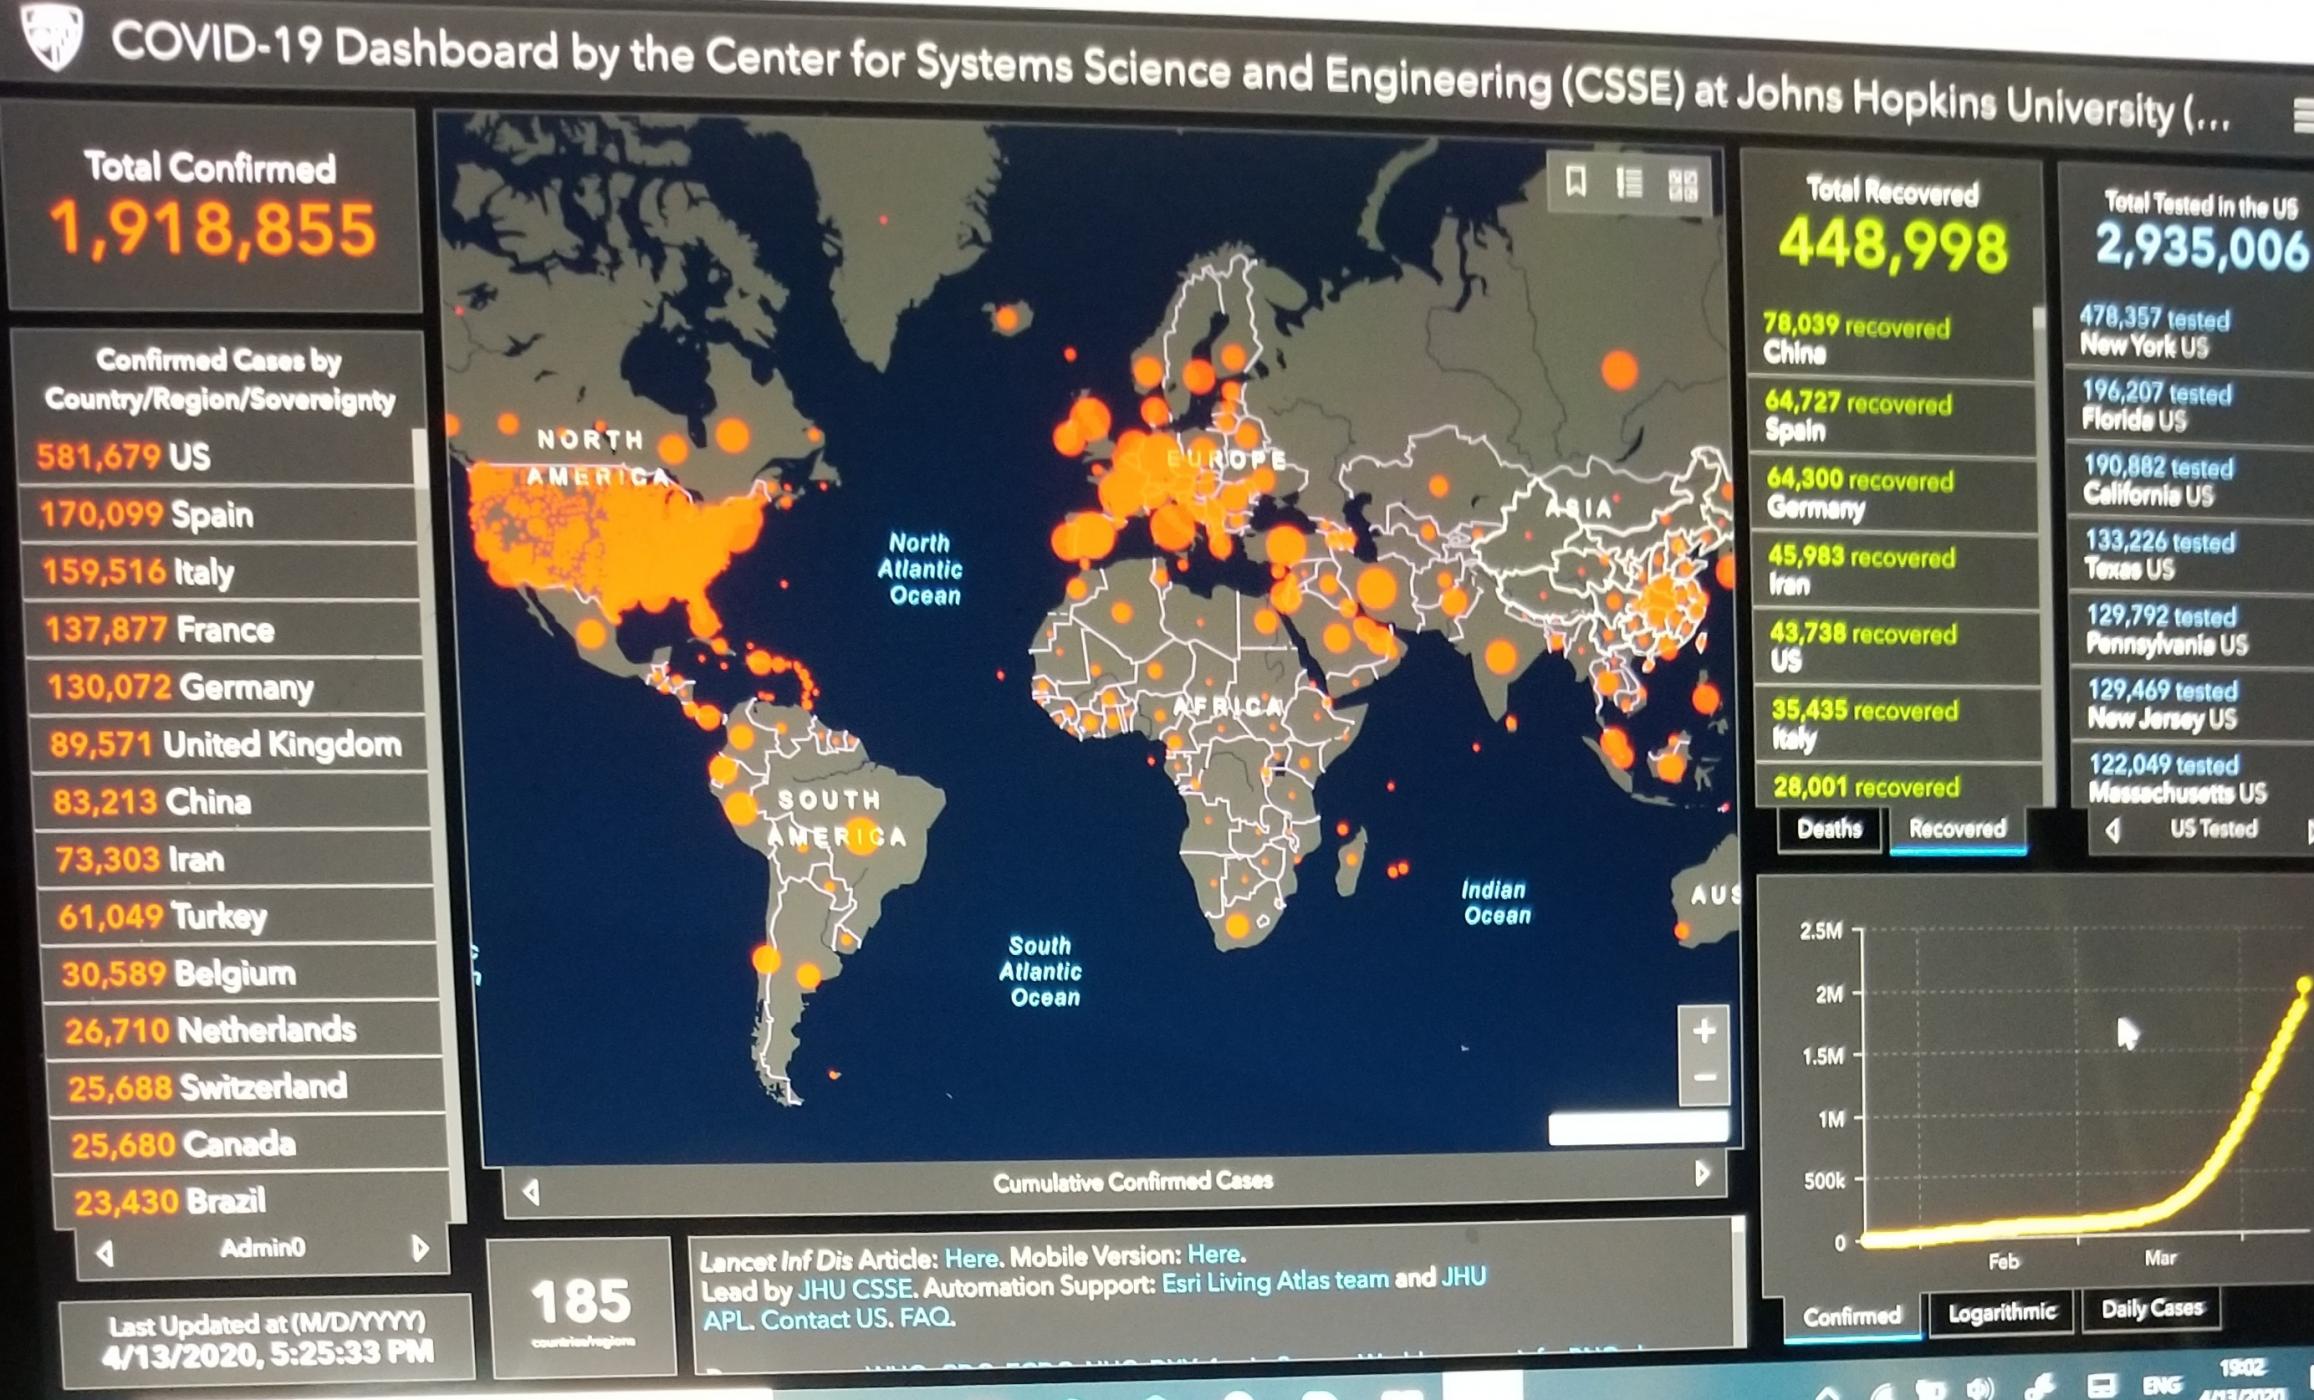Image resolution: width=2314 pixels, height=1400 pixels.
Task: Open the touch keyboard tray icon
Action: [x=2101, y=1386]
